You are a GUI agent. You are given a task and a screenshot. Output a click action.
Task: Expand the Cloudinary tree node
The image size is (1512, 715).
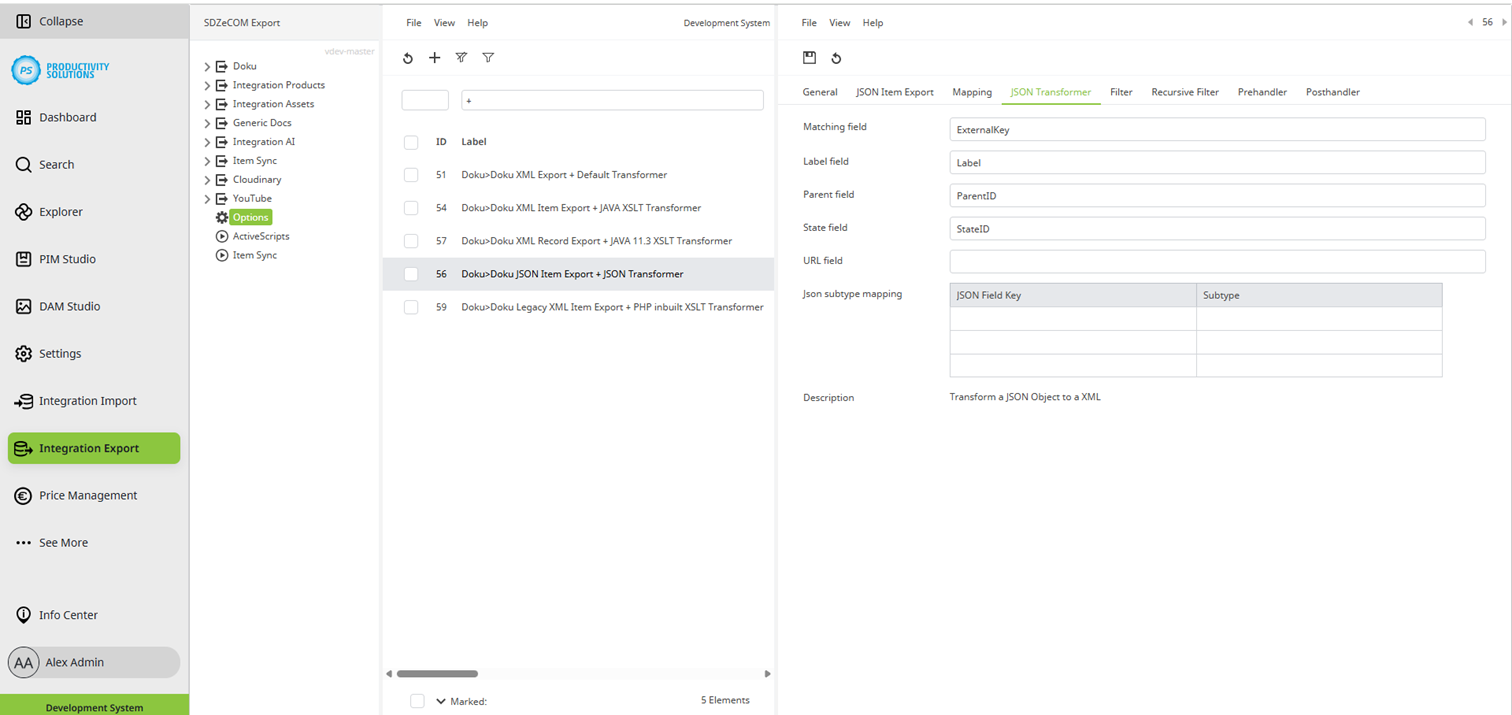(x=206, y=179)
